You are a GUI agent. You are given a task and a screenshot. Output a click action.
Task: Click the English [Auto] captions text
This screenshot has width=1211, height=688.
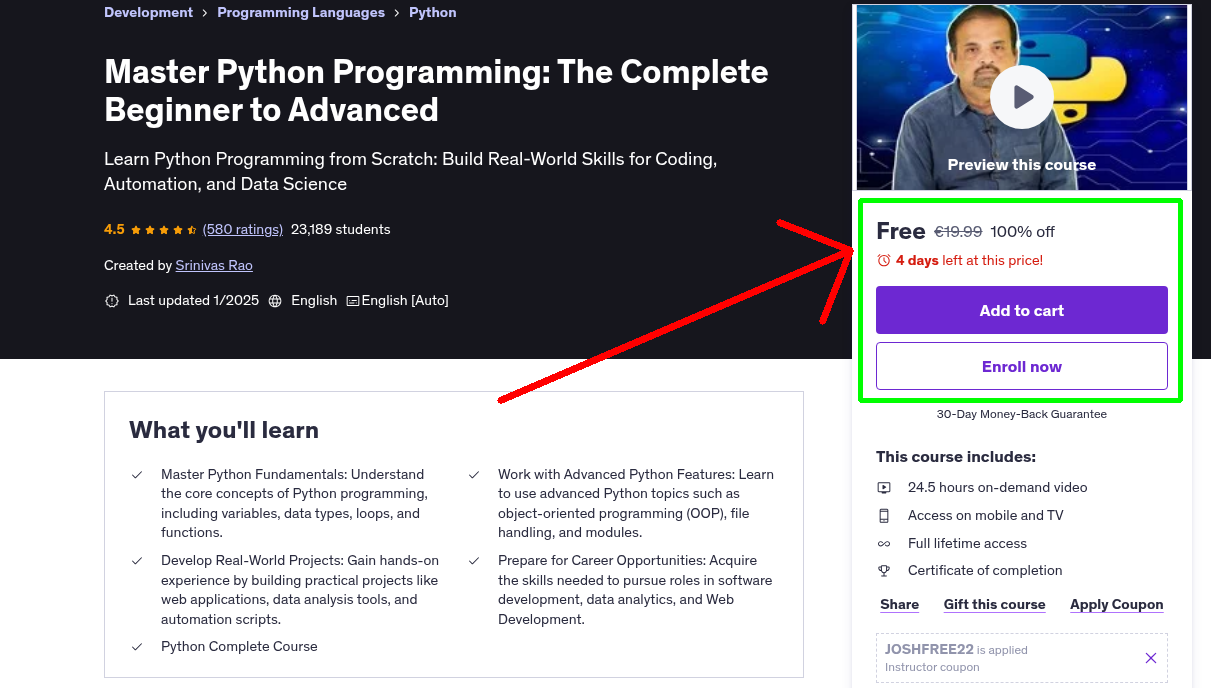click(405, 301)
